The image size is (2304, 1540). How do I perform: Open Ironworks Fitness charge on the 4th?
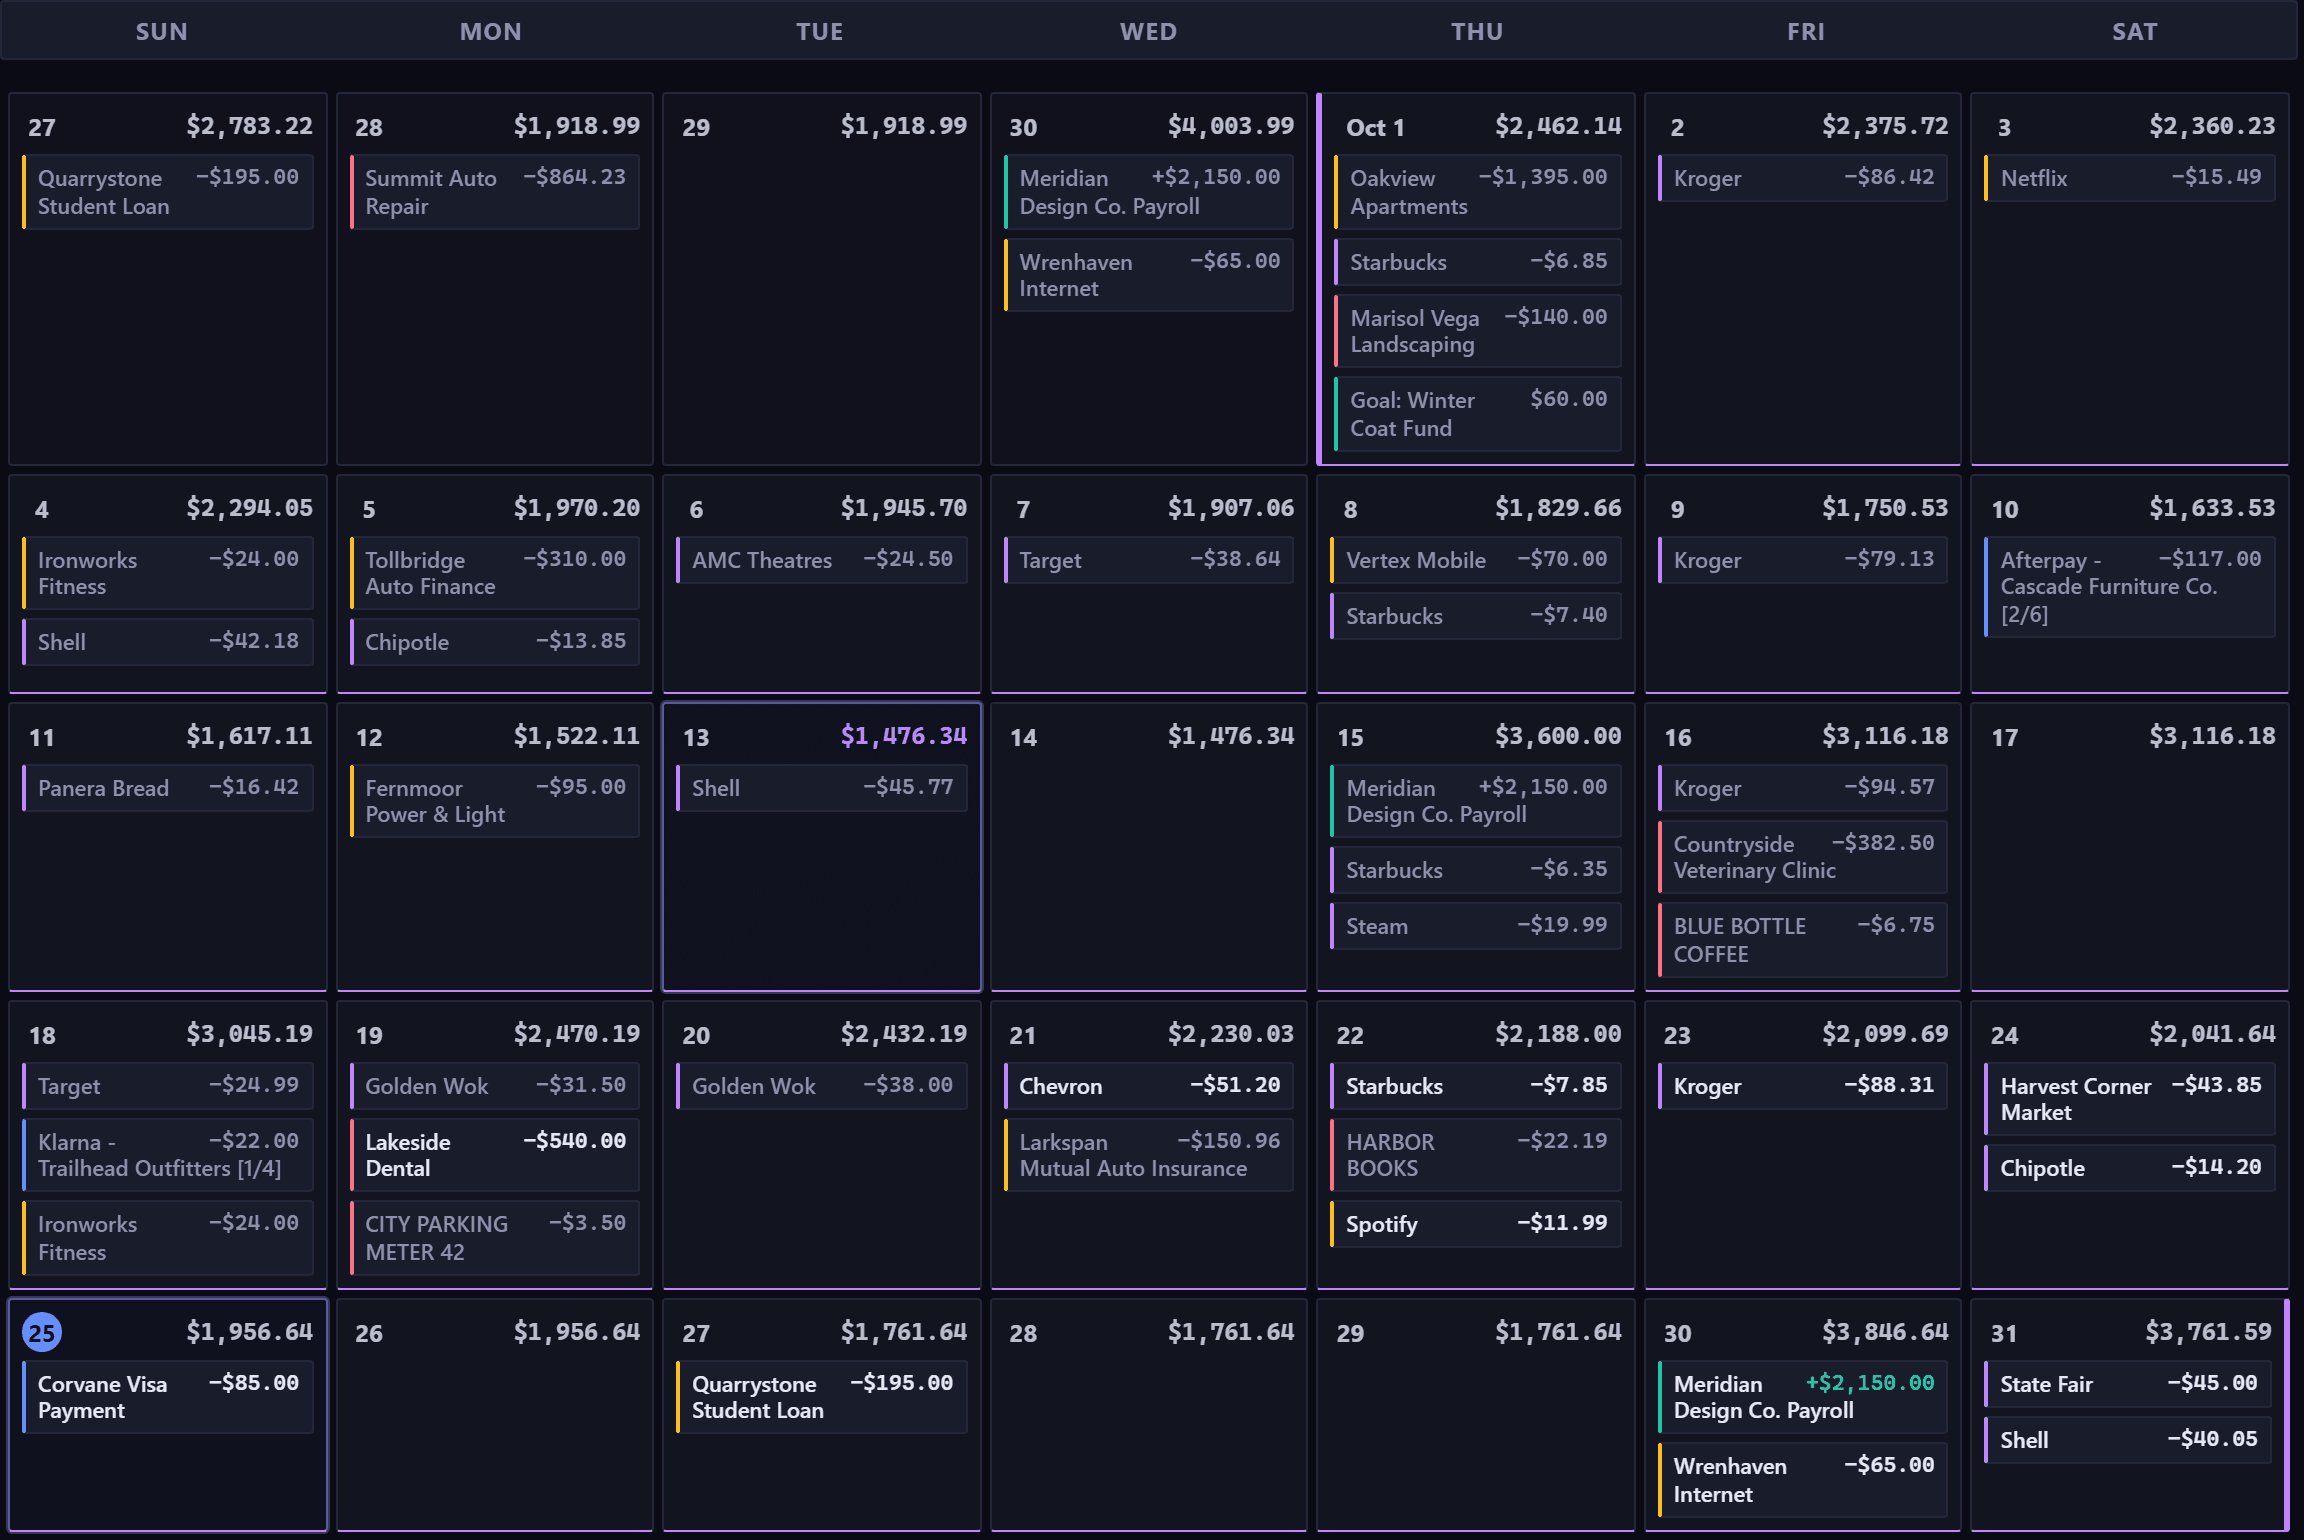[168, 573]
